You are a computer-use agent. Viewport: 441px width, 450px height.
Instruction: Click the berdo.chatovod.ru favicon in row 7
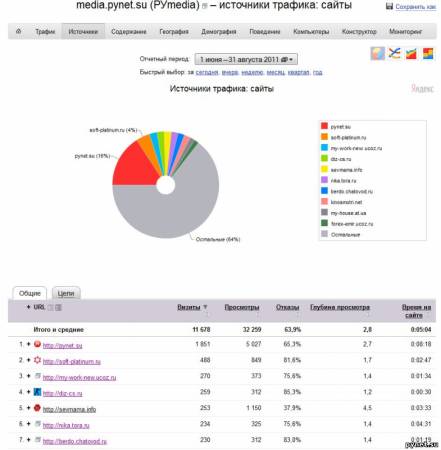(38, 440)
